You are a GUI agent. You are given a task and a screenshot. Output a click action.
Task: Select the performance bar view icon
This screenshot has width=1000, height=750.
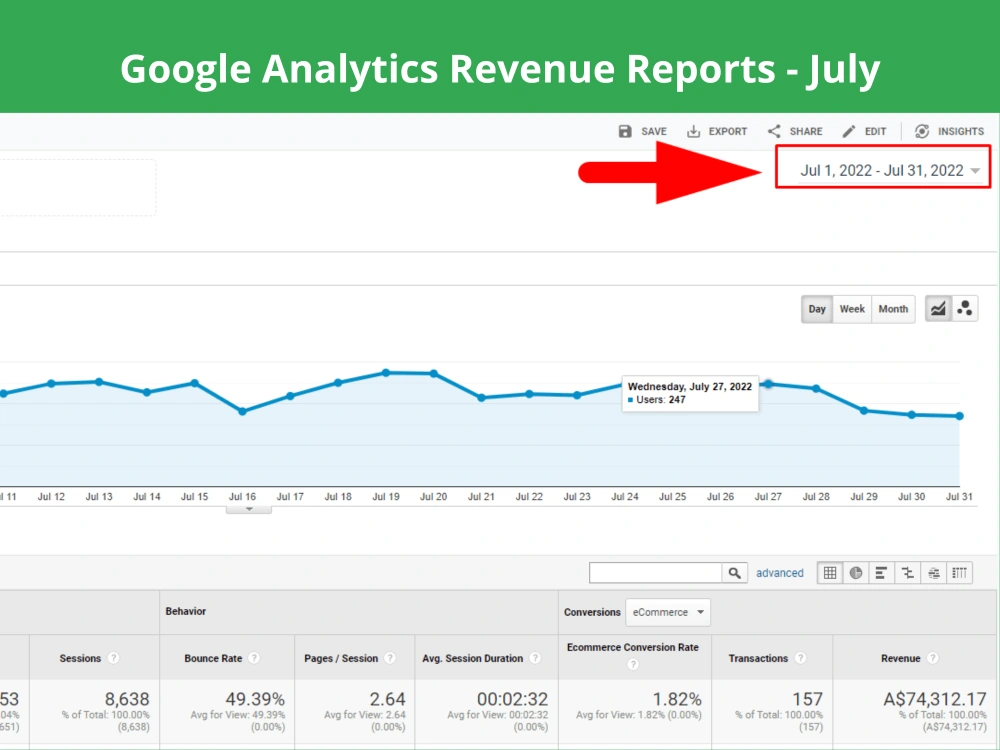(x=881, y=573)
